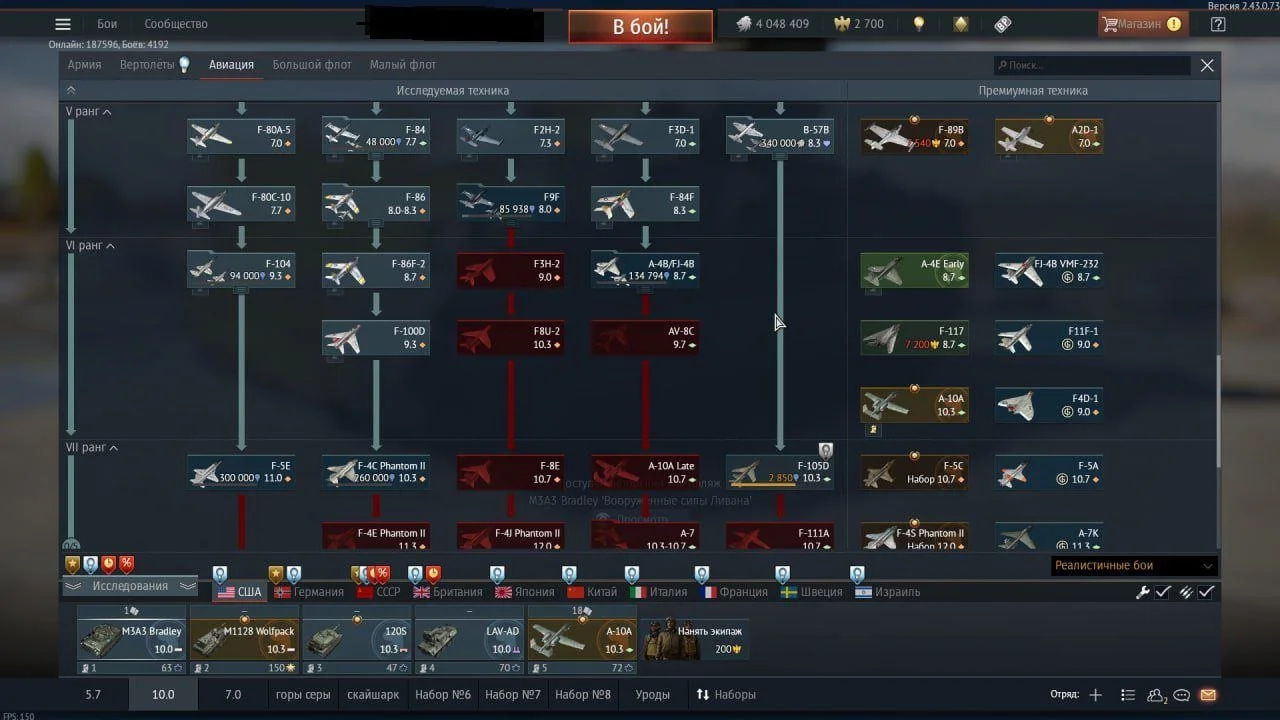Click the Golden Eagles currency icon
The image size is (1280, 720).
click(842, 24)
